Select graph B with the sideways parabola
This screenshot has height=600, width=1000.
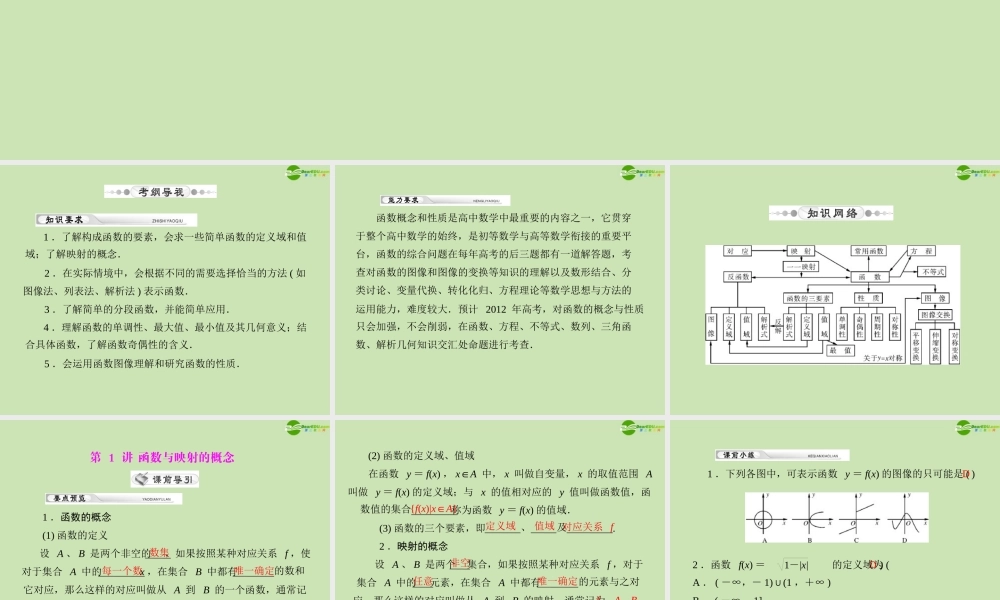pyautogui.click(x=811, y=519)
